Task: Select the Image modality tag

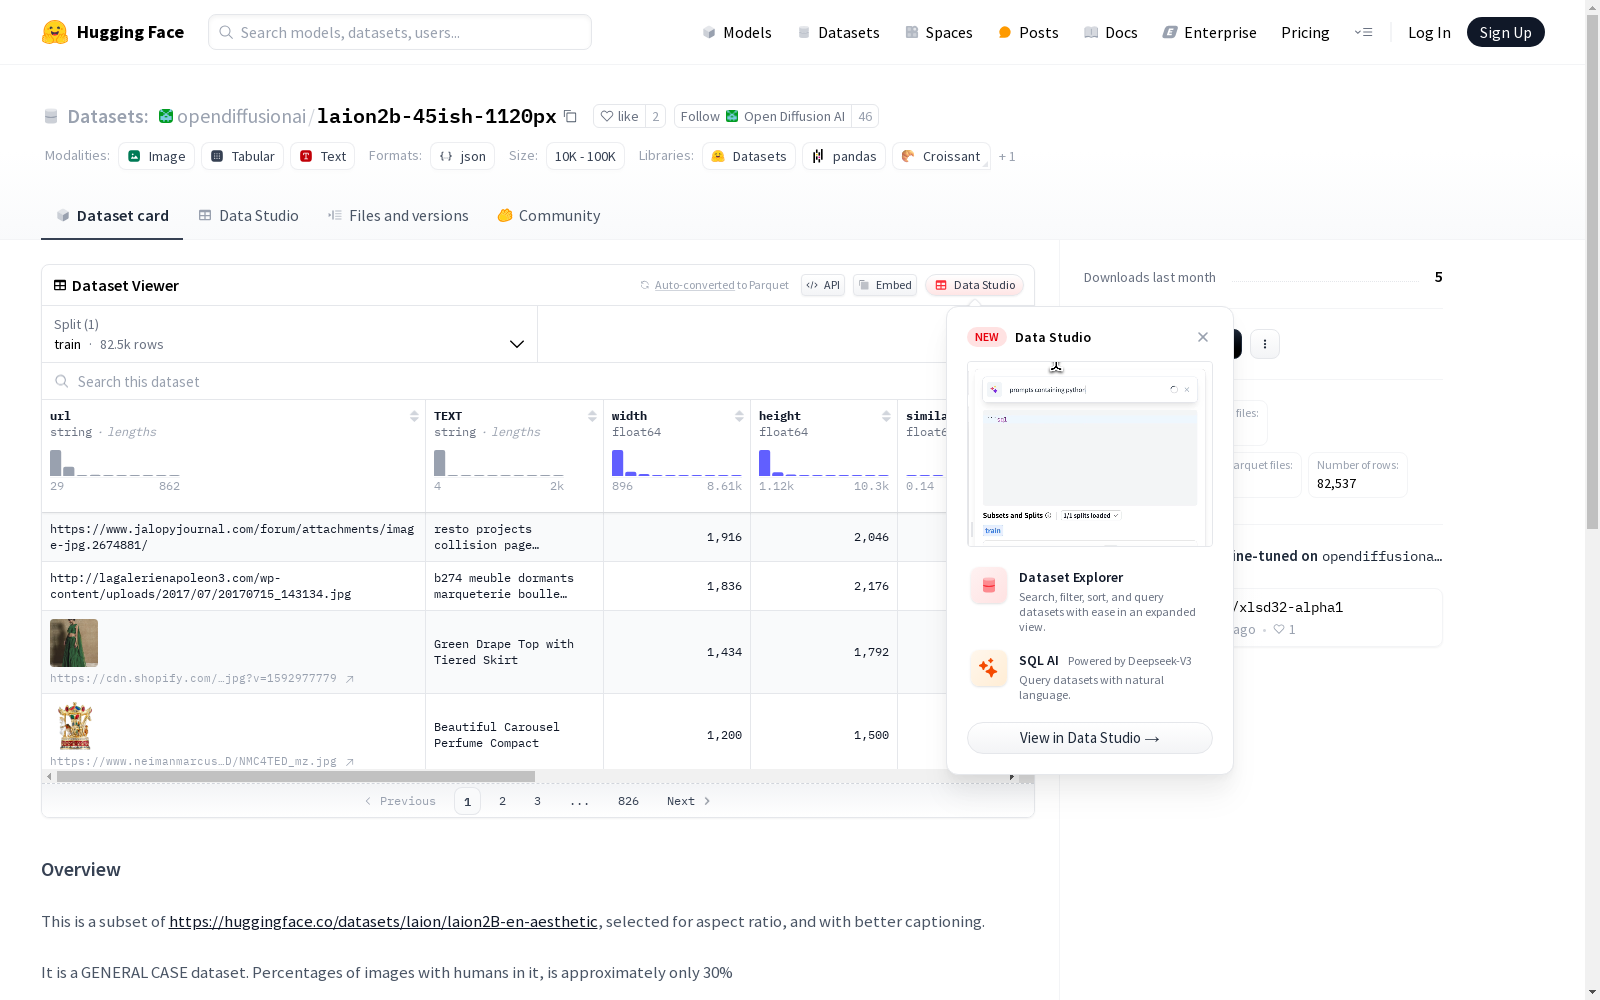Action: pyautogui.click(x=157, y=156)
